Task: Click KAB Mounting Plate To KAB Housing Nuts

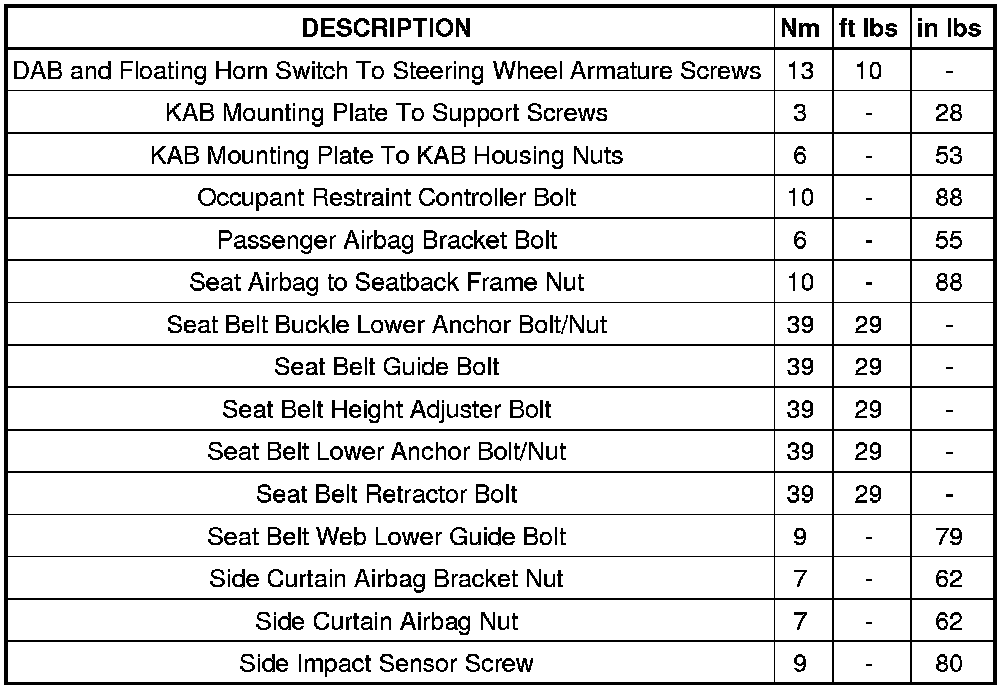Action: 386,155
